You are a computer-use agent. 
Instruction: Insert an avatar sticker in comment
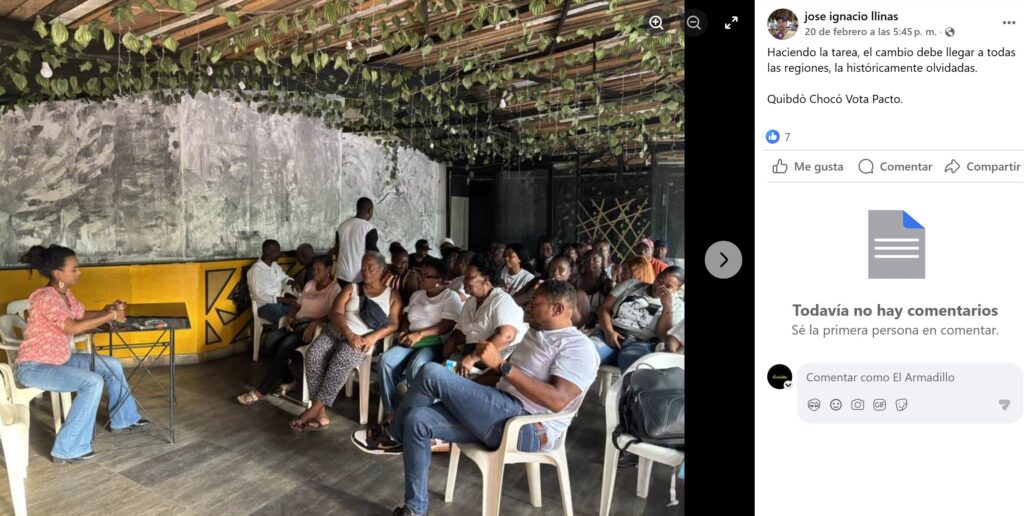click(814, 405)
